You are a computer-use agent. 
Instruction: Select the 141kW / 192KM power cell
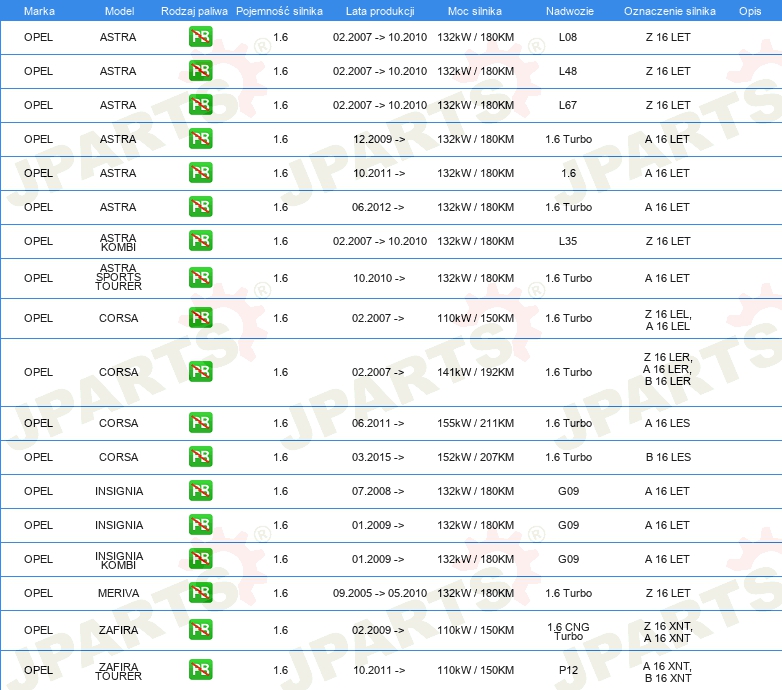point(475,372)
